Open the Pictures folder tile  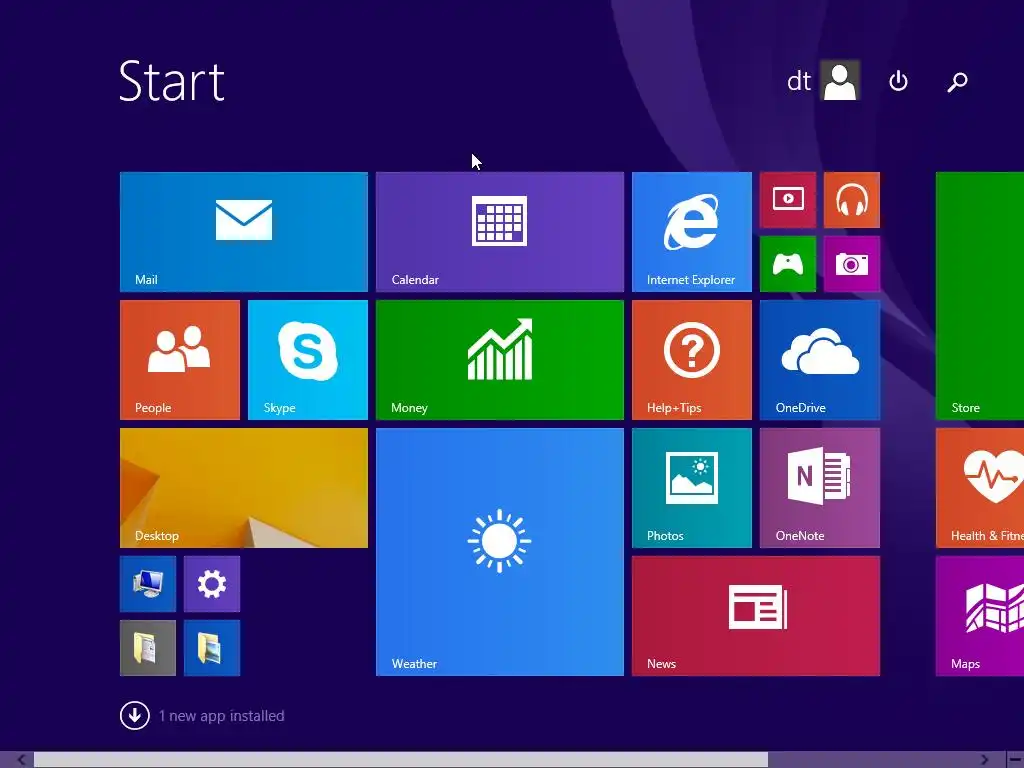pyautogui.click(x=212, y=648)
